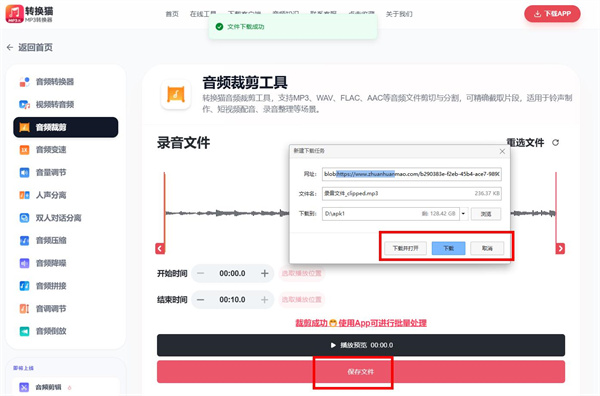
Task: Decrease 开始时间 with the minus button
Action: pyautogui.click(x=201, y=274)
